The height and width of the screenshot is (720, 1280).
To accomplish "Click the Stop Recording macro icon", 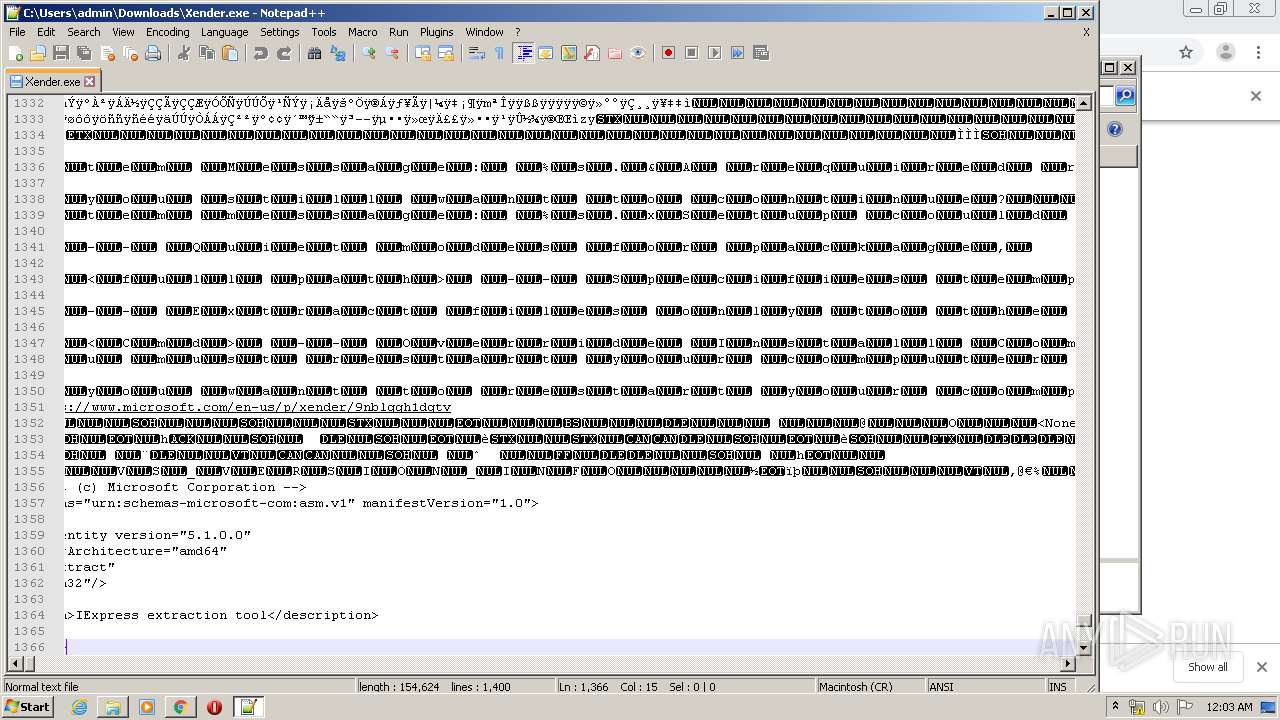I will tap(692, 53).
